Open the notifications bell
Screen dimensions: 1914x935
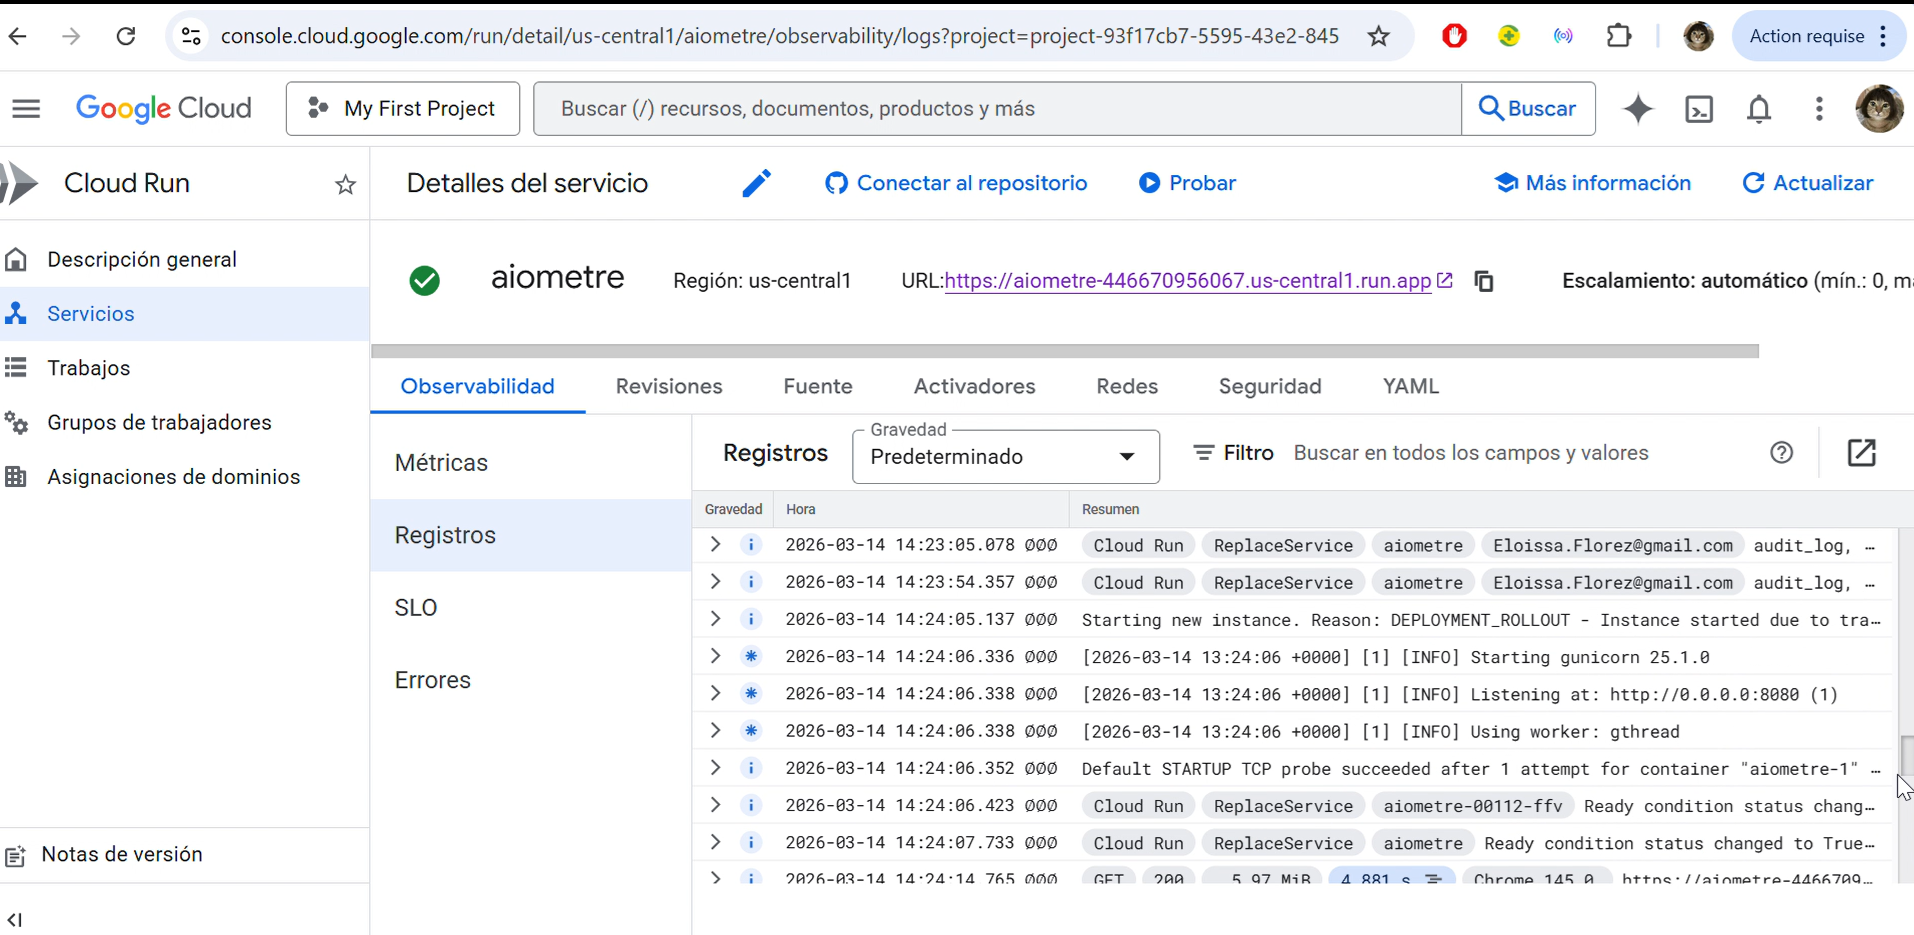click(1759, 108)
